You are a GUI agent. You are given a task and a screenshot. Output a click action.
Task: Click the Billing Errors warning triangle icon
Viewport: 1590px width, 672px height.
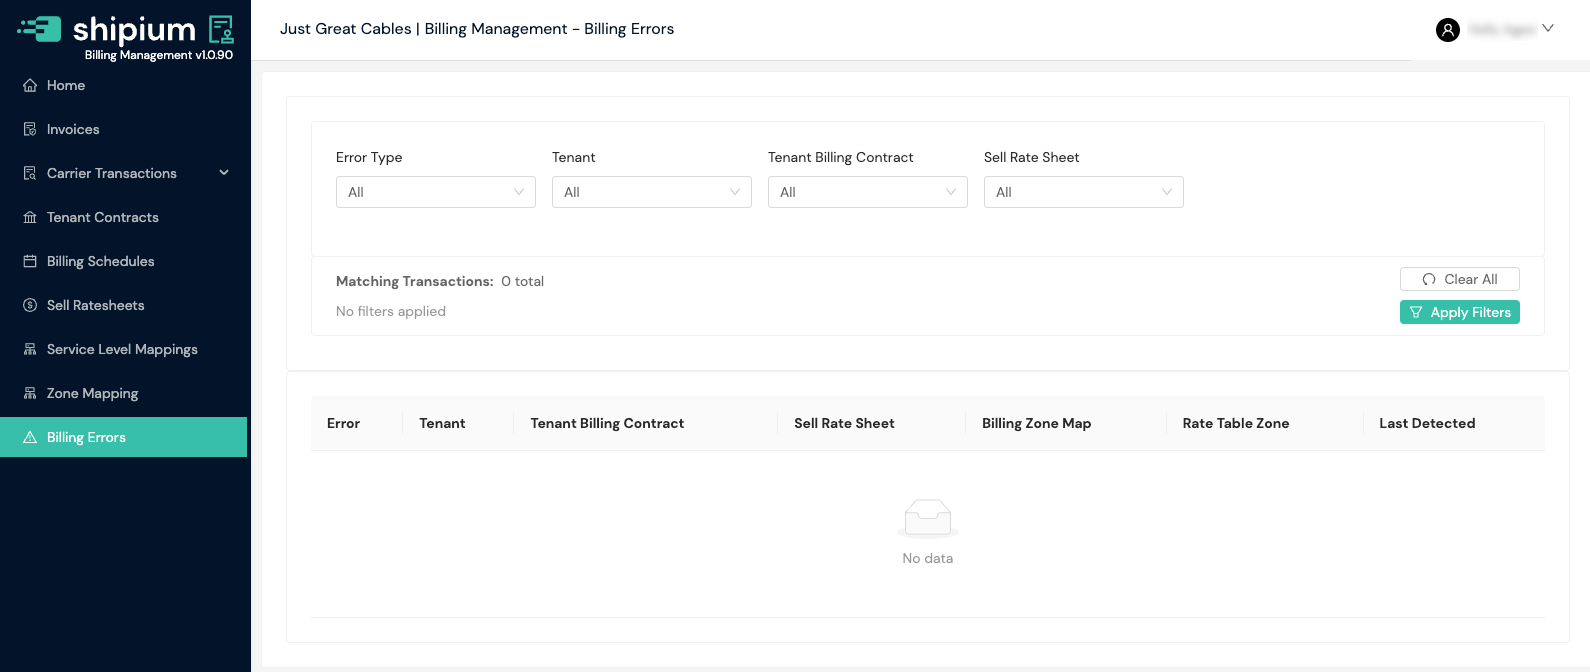[x=30, y=438]
